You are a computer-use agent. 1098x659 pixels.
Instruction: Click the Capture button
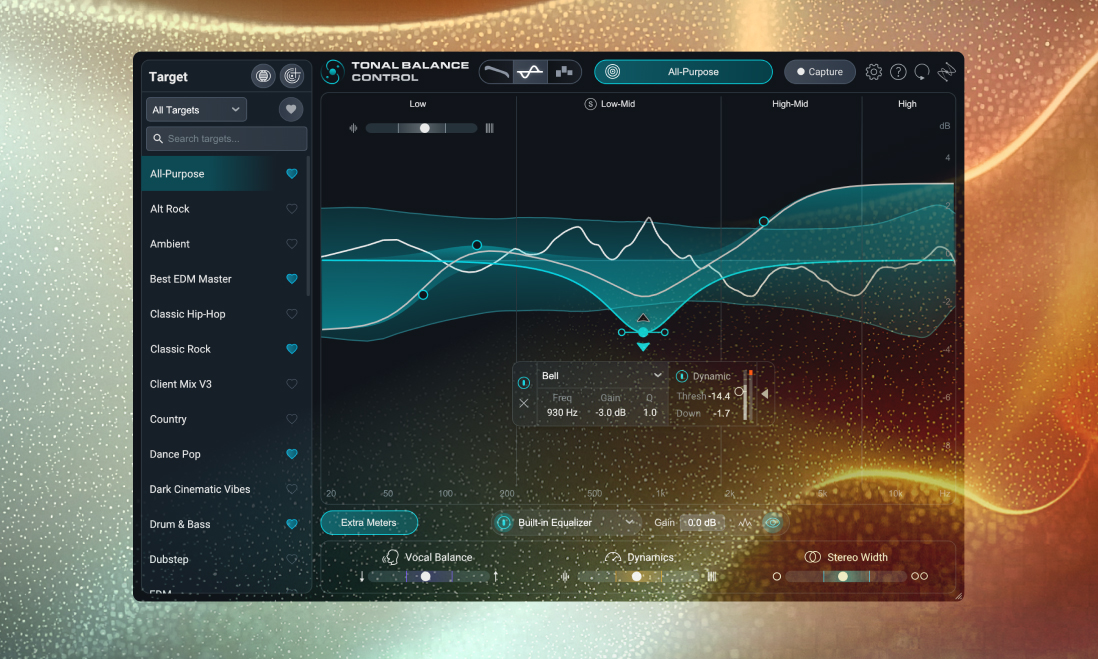pyautogui.click(x=819, y=71)
